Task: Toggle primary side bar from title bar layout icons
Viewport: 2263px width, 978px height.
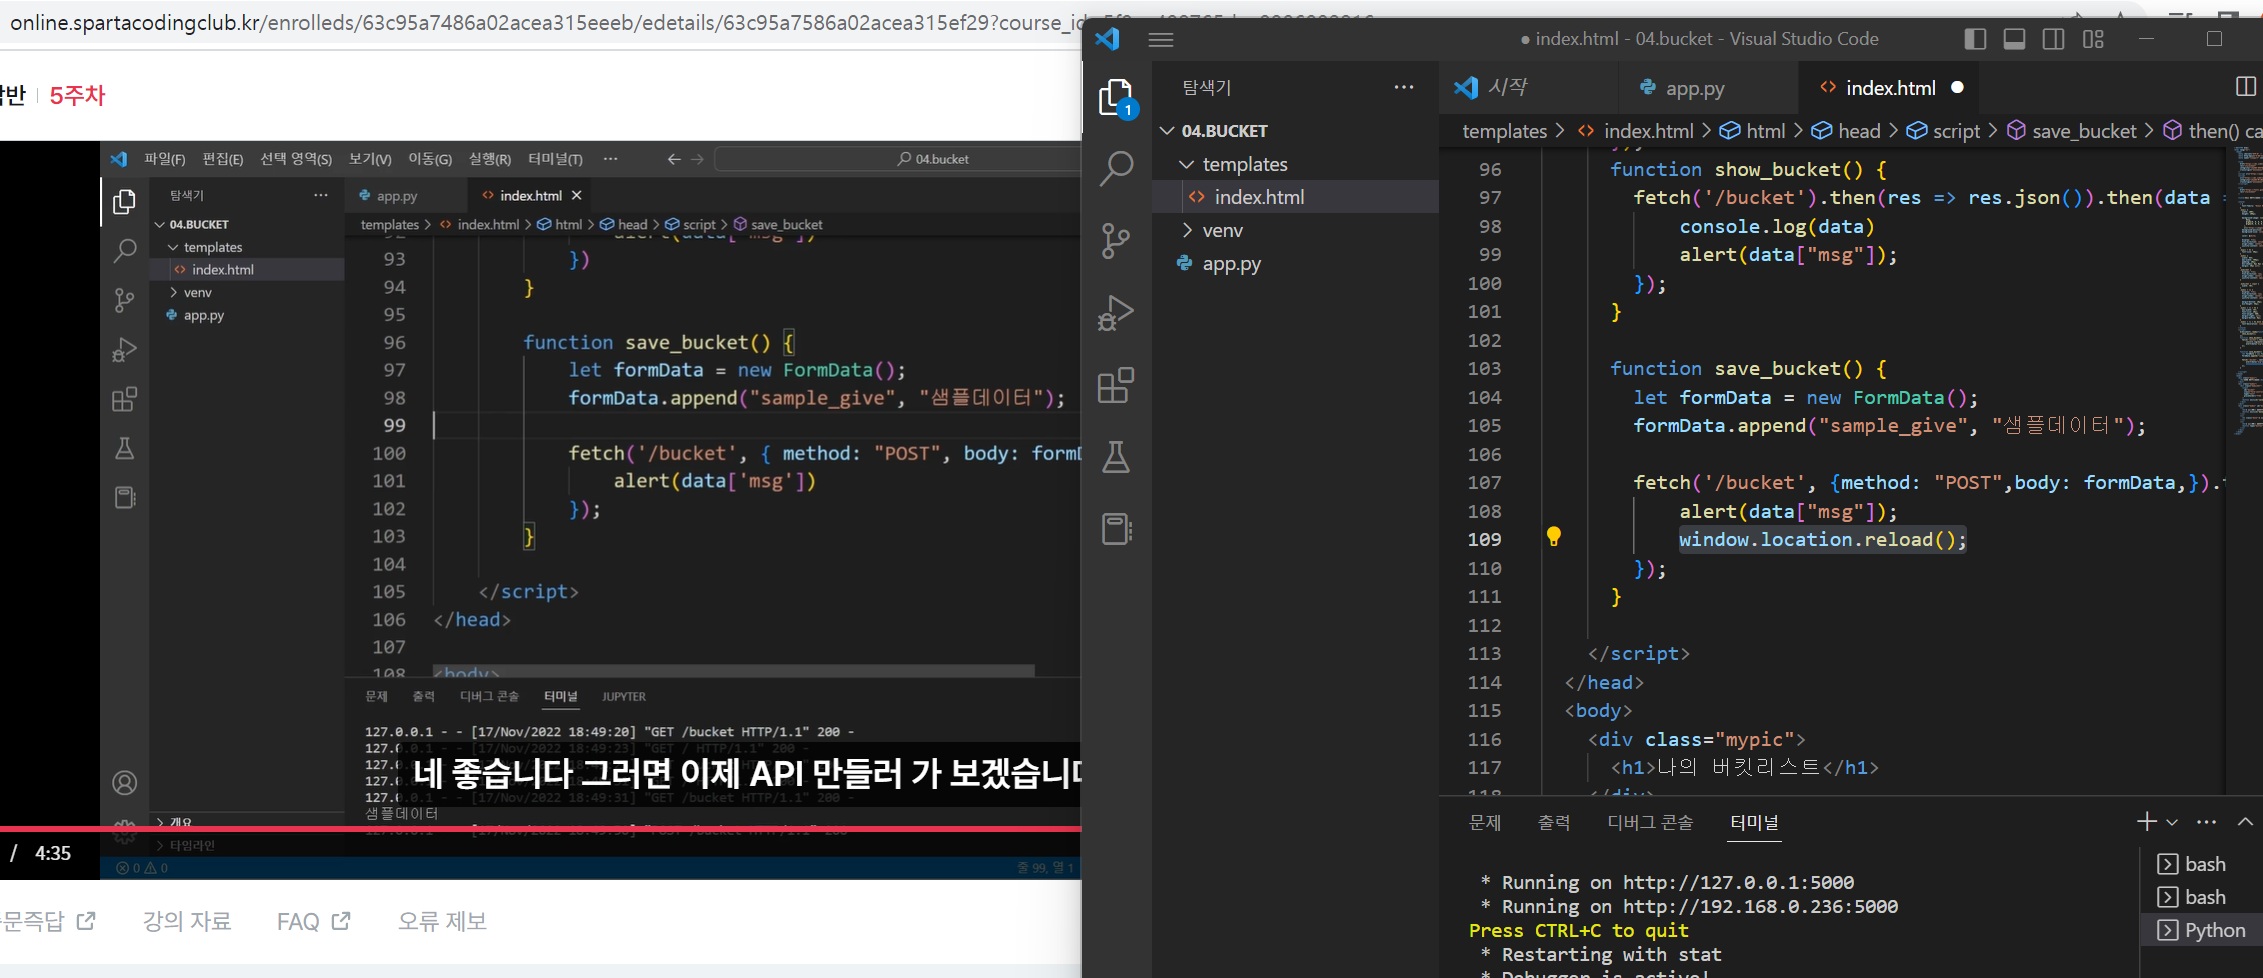Action: click(x=1975, y=39)
